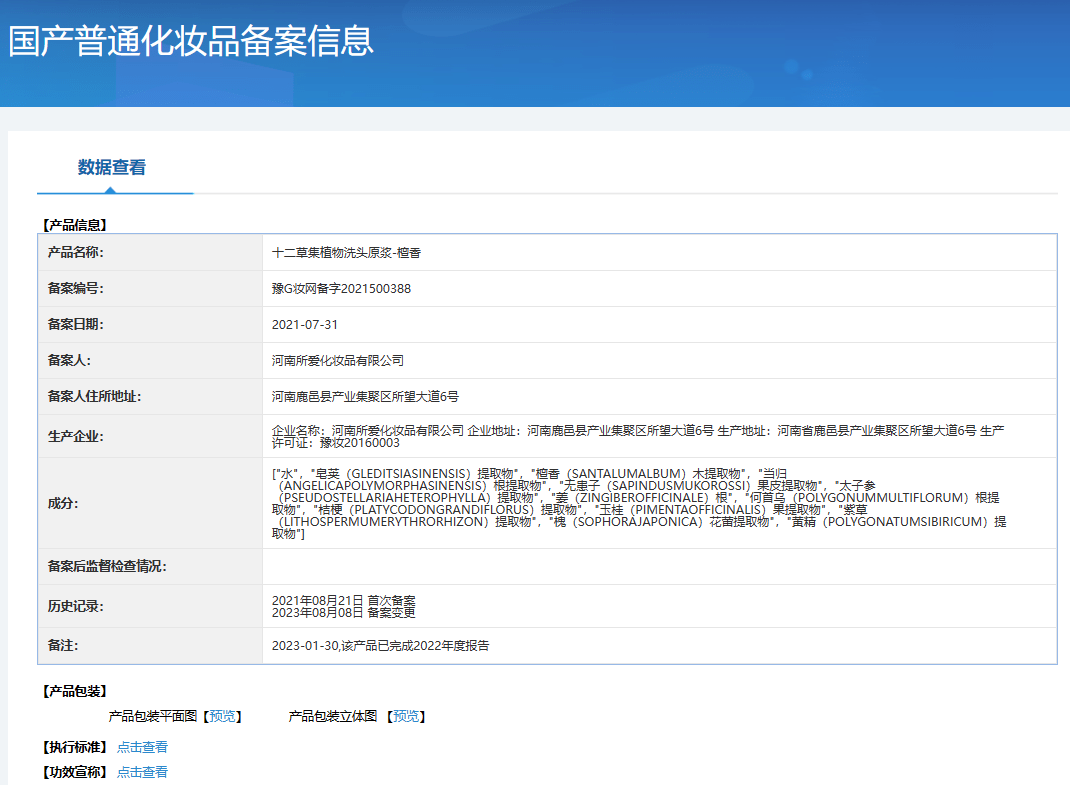Preview the 产品包装立体图 image

406,716
